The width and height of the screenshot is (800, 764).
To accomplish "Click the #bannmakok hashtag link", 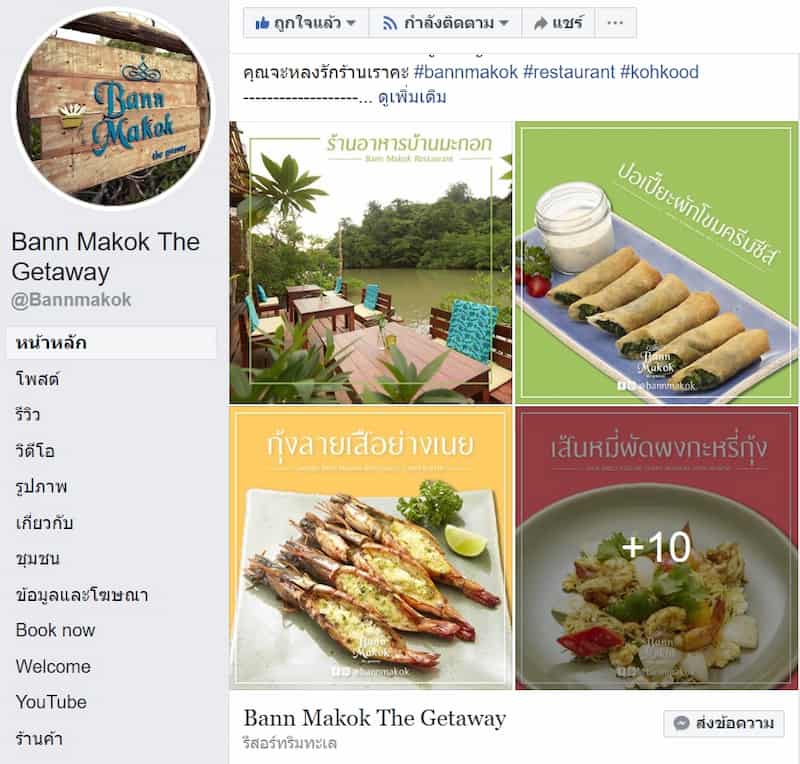I will pos(466,72).
